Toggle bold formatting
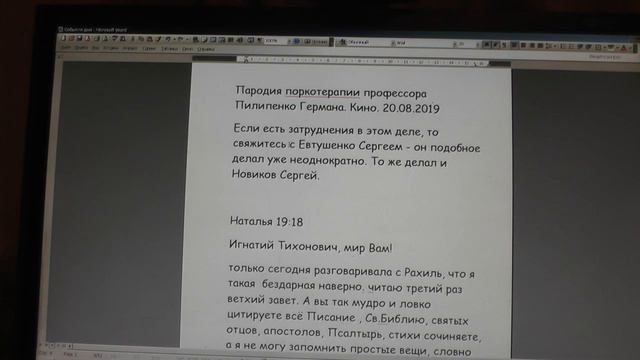640x360 pixels. [487, 44]
